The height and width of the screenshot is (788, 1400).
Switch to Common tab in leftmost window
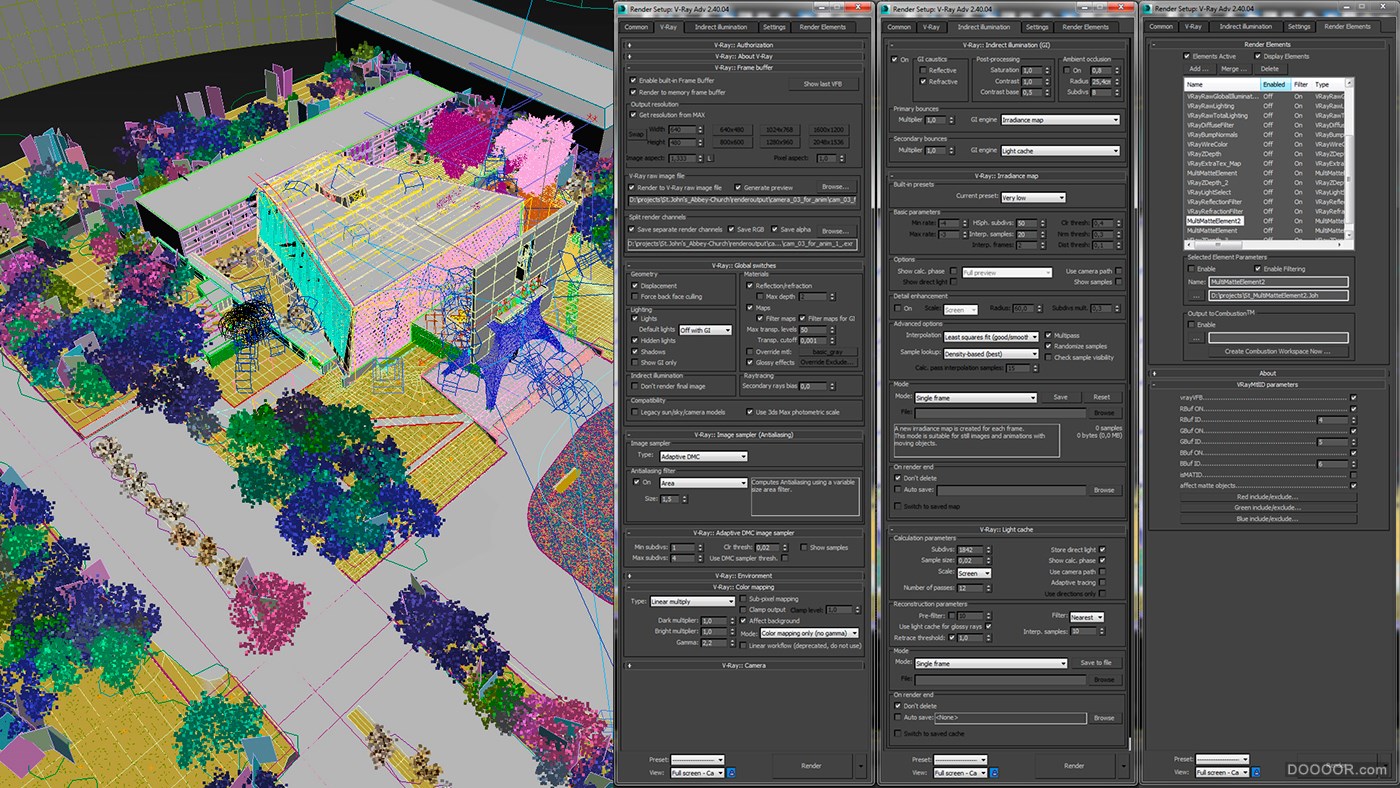coord(636,27)
